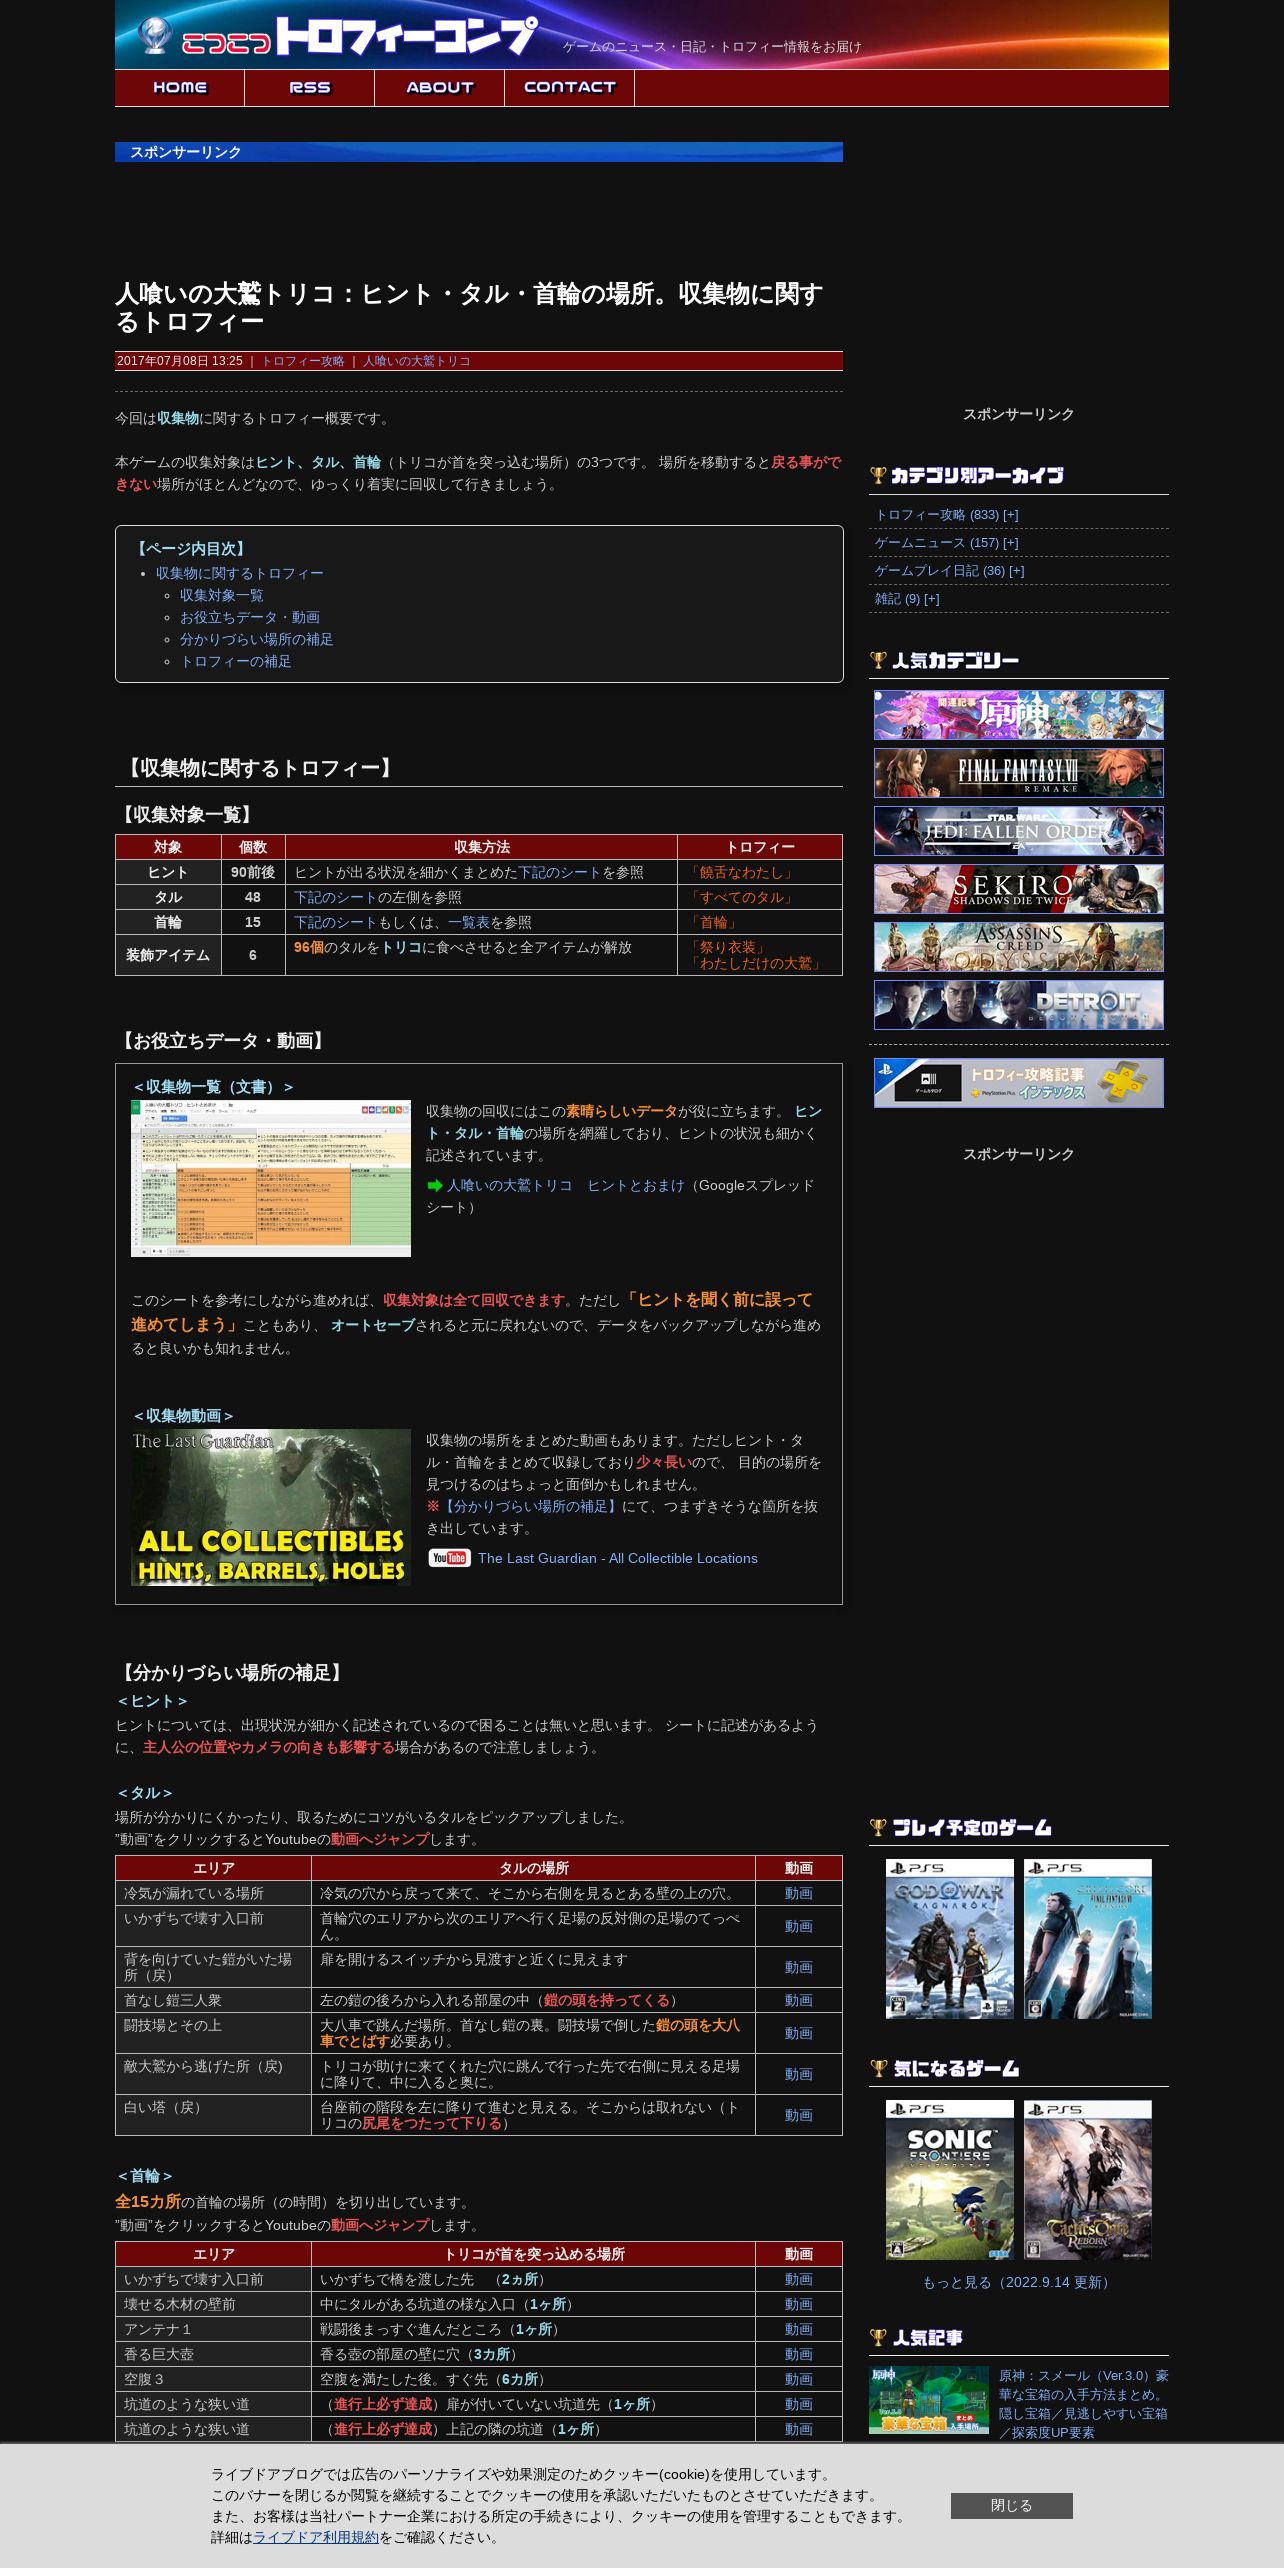Close the cookie banner with 閉じる

point(1011,2505)
